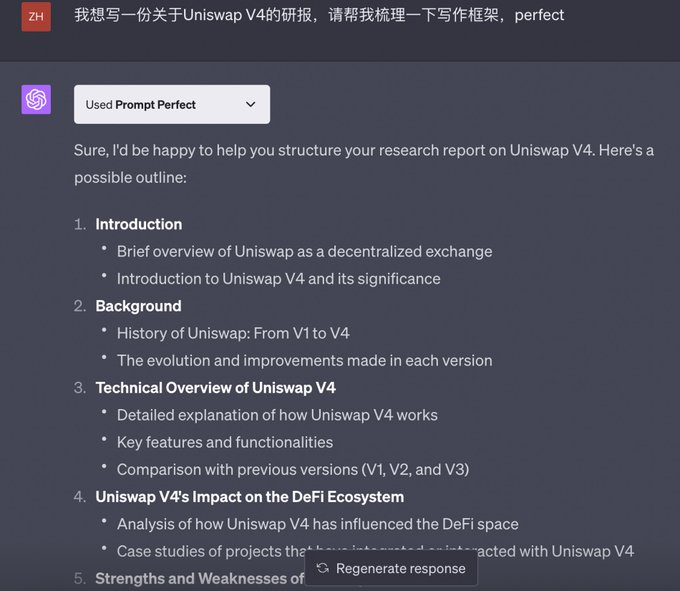Viewport: 680px width, 591px height.
Task: Click the chevron arrow beside Prompt Perfect
Action: (250, 104)
